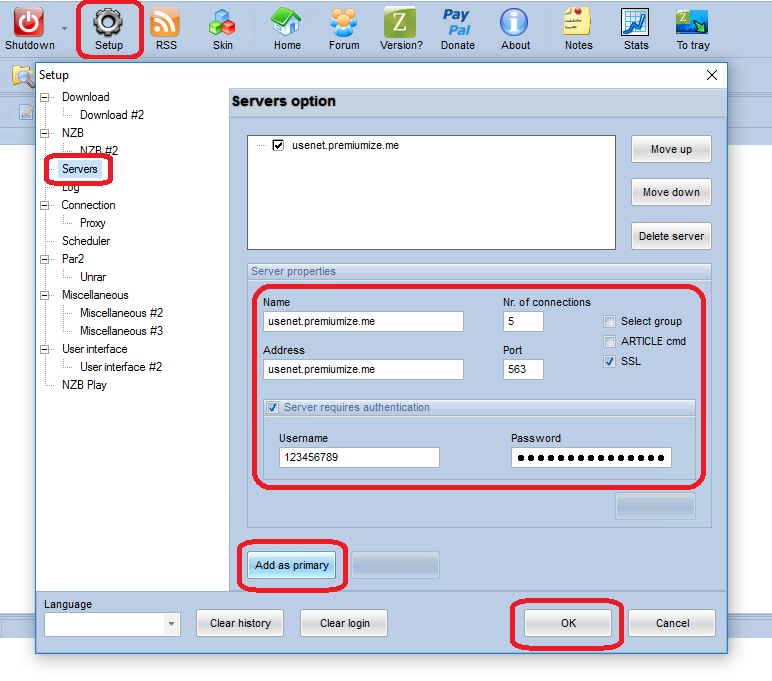772x681 pixels.
Task: Close the Setup dialog
Action: 711,75
